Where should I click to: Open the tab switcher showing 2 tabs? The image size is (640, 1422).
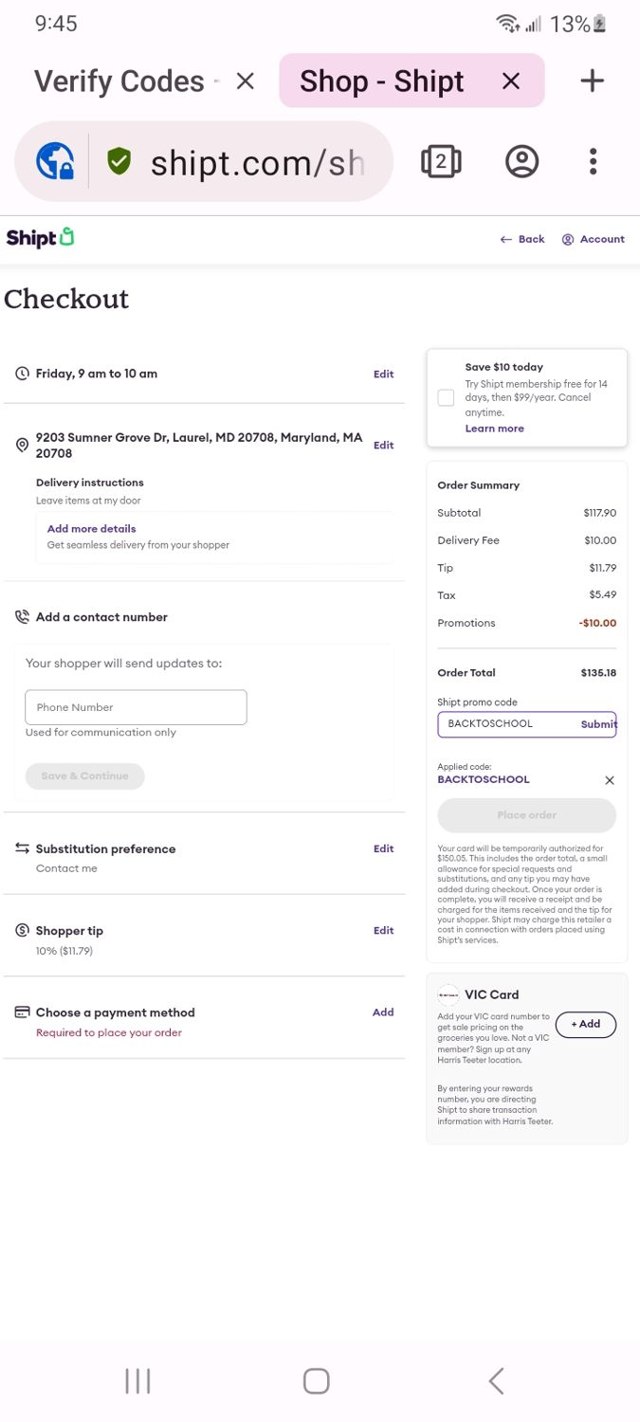(x=441, y=161)
